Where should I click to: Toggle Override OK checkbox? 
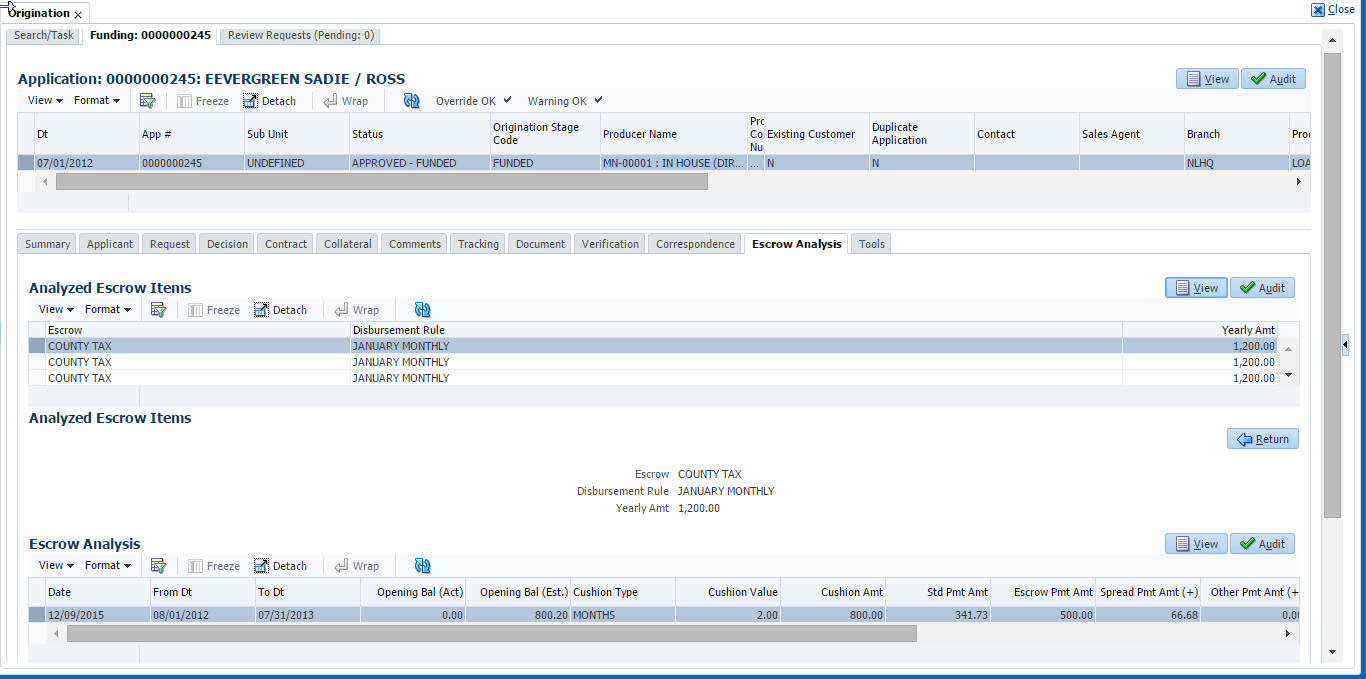[x=507, y=100]
